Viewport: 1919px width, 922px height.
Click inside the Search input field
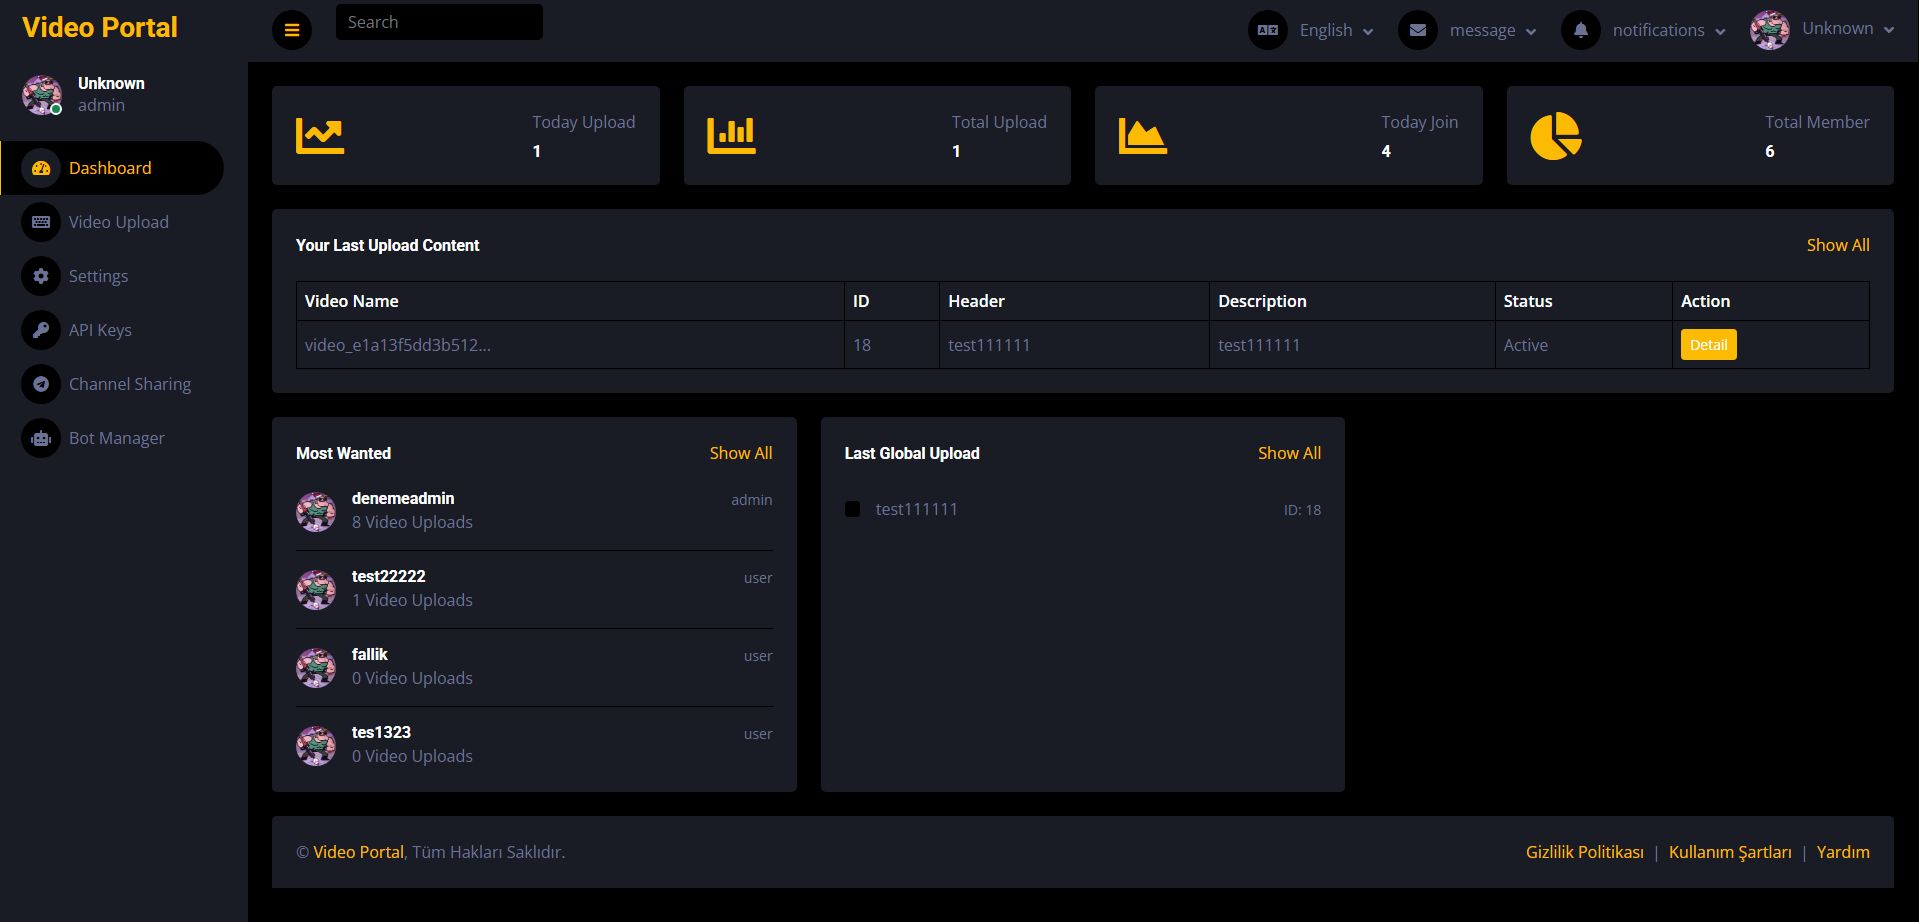[439, 22]
